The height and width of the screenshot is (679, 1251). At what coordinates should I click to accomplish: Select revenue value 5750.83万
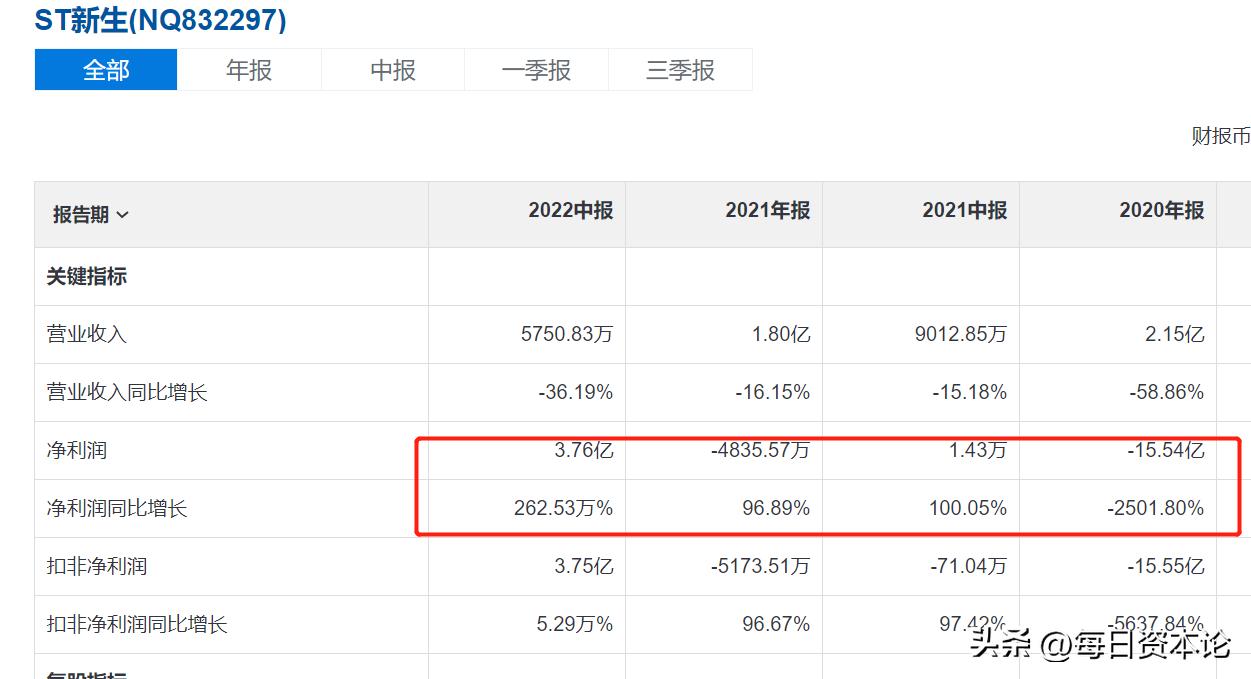point(567,335)
